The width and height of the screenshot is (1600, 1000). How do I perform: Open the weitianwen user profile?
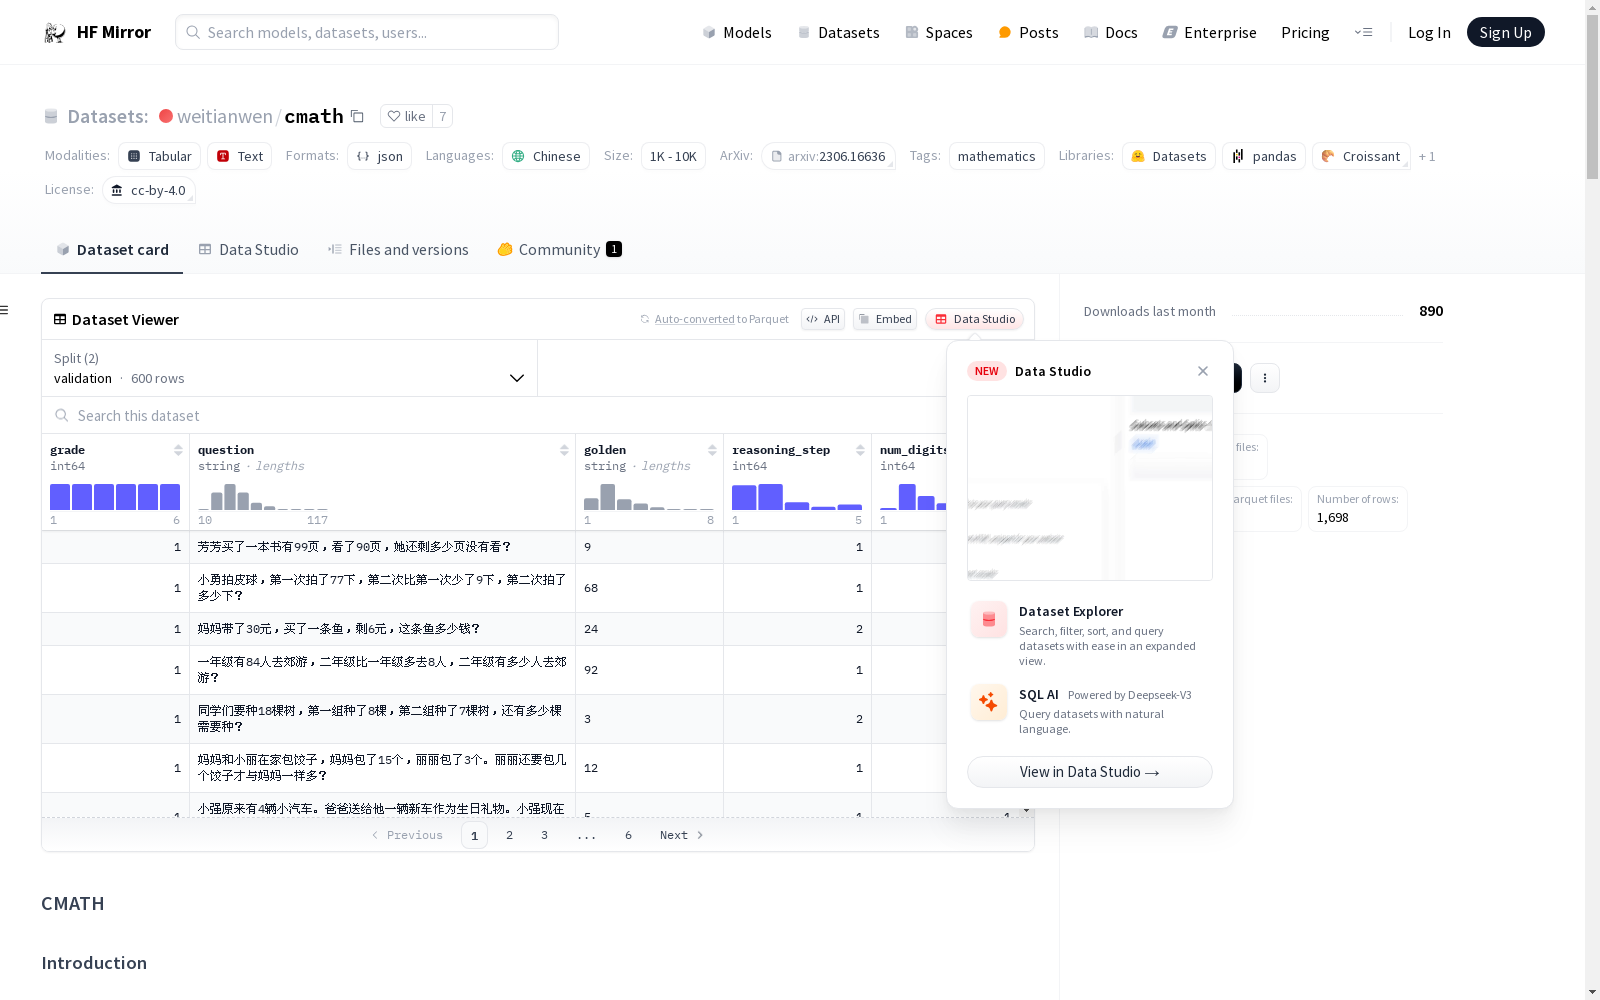[224, 116]
